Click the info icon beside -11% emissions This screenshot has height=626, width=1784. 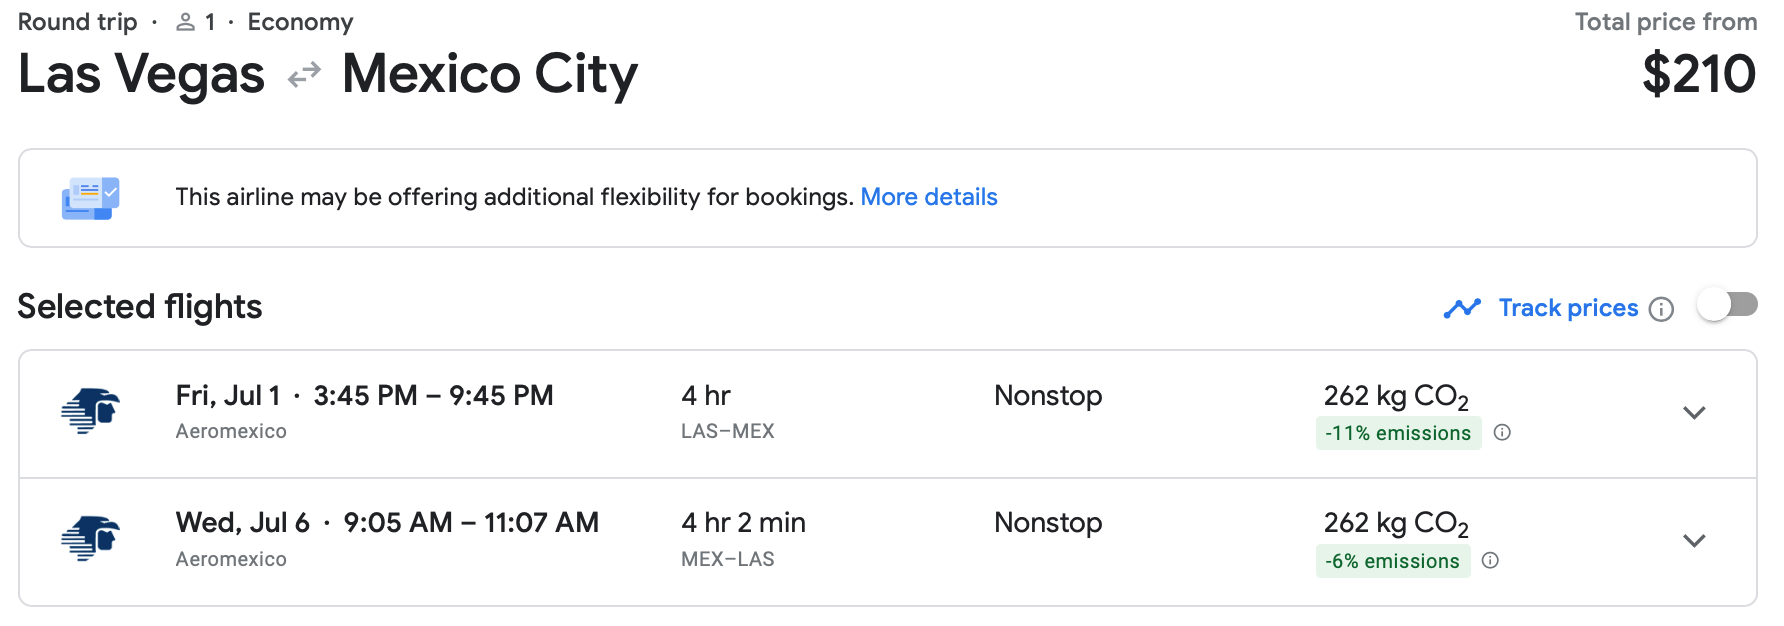[x=1502, y=433]
